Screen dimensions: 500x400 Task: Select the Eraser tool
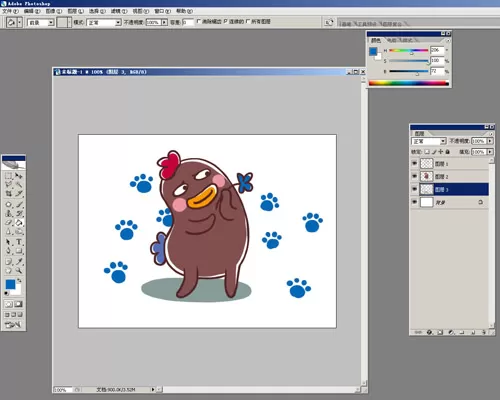(x=9, y=222)
